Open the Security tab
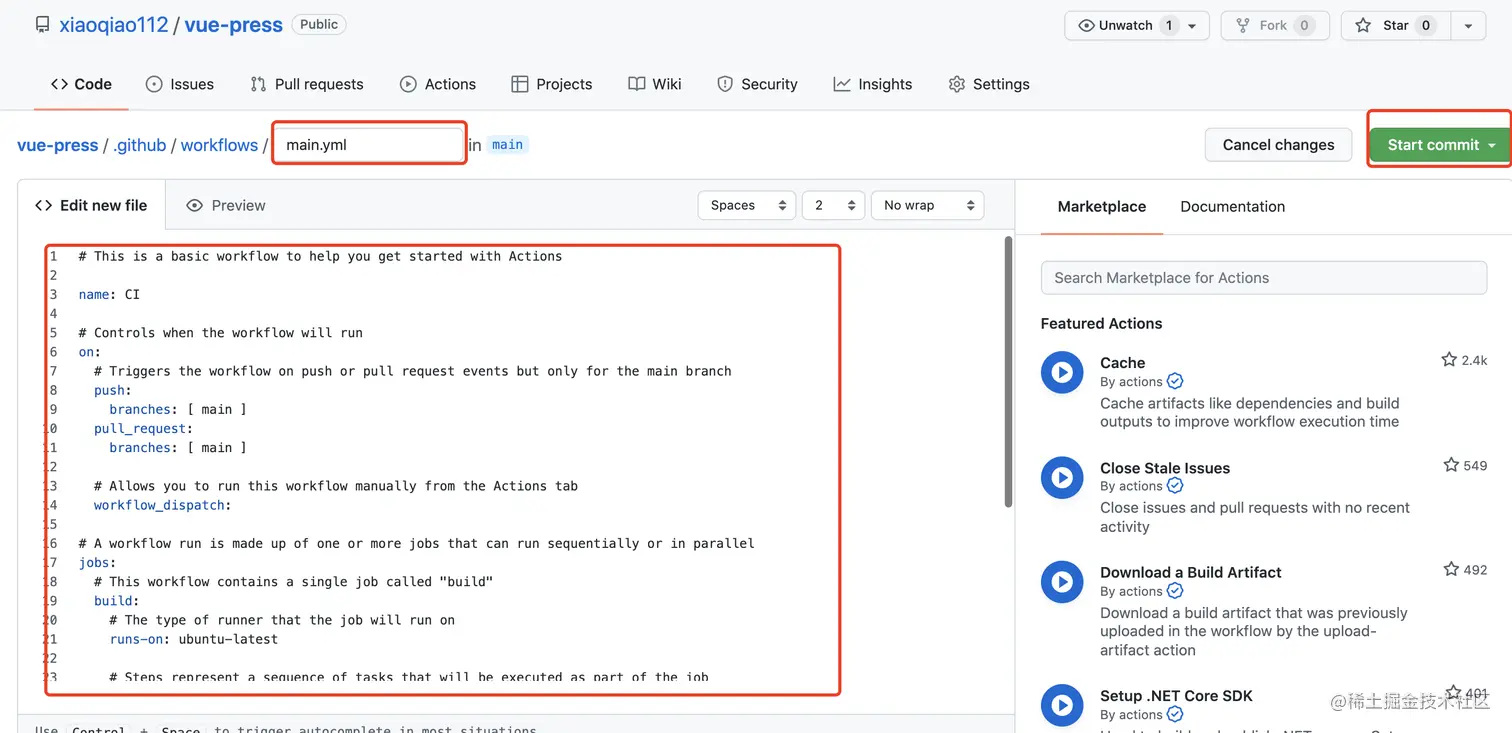Screen dimensions: 1512x733 [758, 84]
